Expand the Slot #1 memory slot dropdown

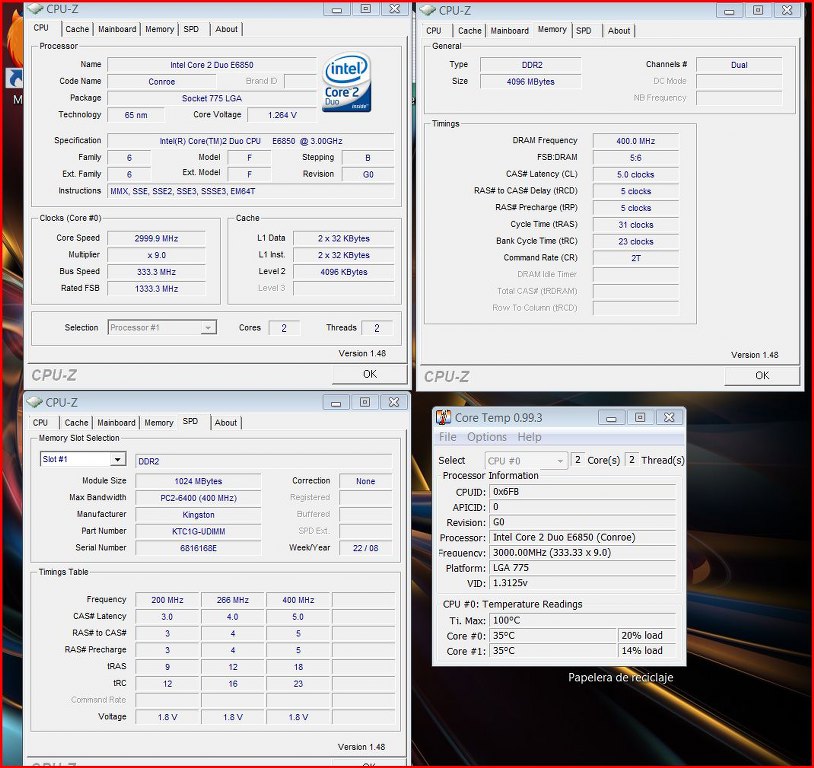tap(117, 459)
